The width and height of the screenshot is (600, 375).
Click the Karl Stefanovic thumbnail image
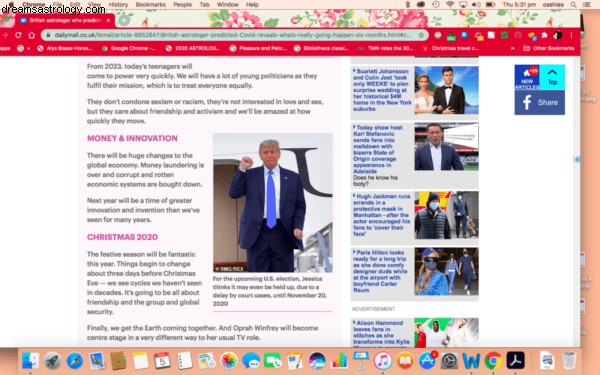(446, 147)
